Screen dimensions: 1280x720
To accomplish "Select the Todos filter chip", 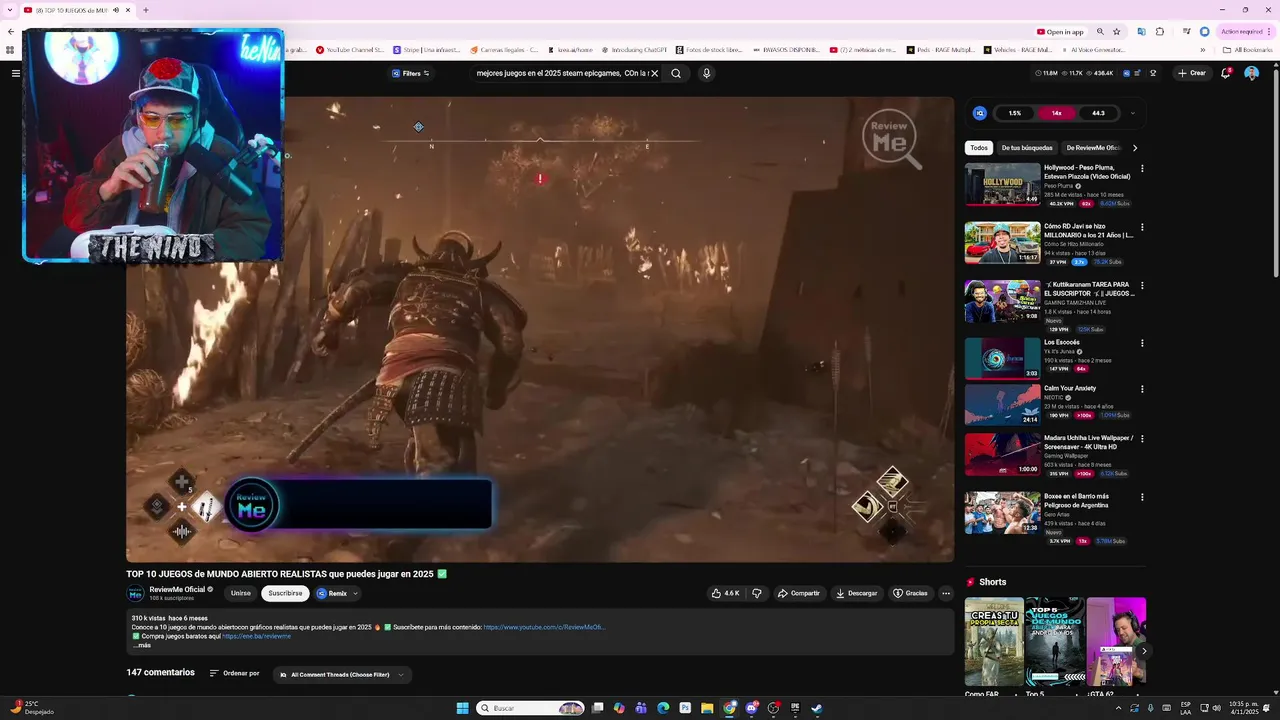I will pos(979,148).
